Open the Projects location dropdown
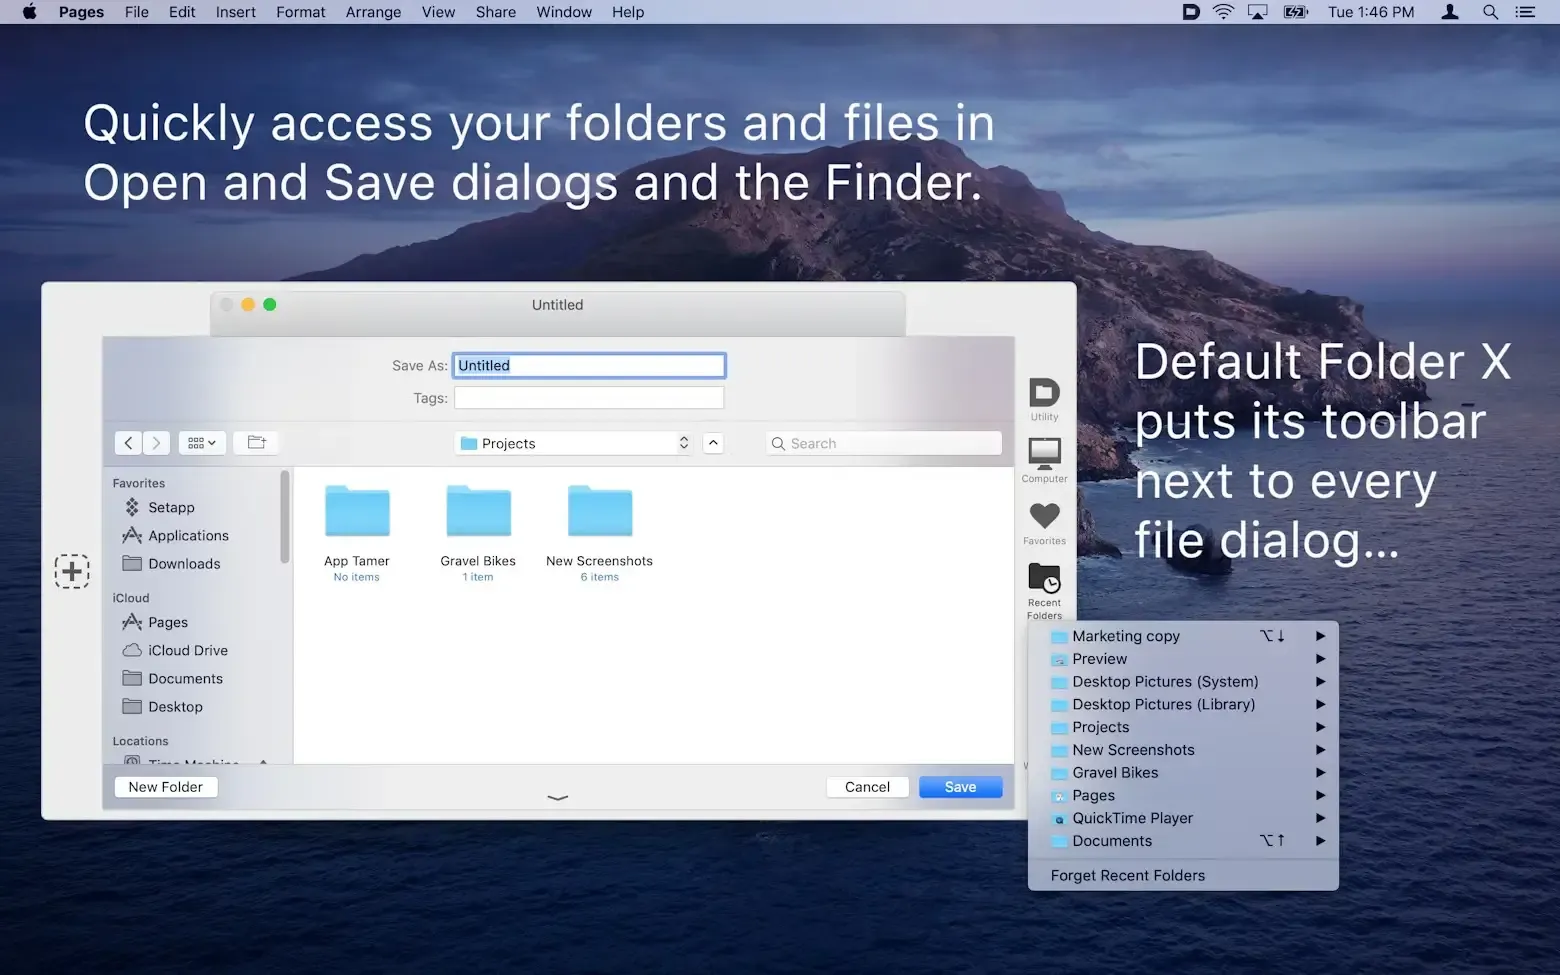 [572, 443]
